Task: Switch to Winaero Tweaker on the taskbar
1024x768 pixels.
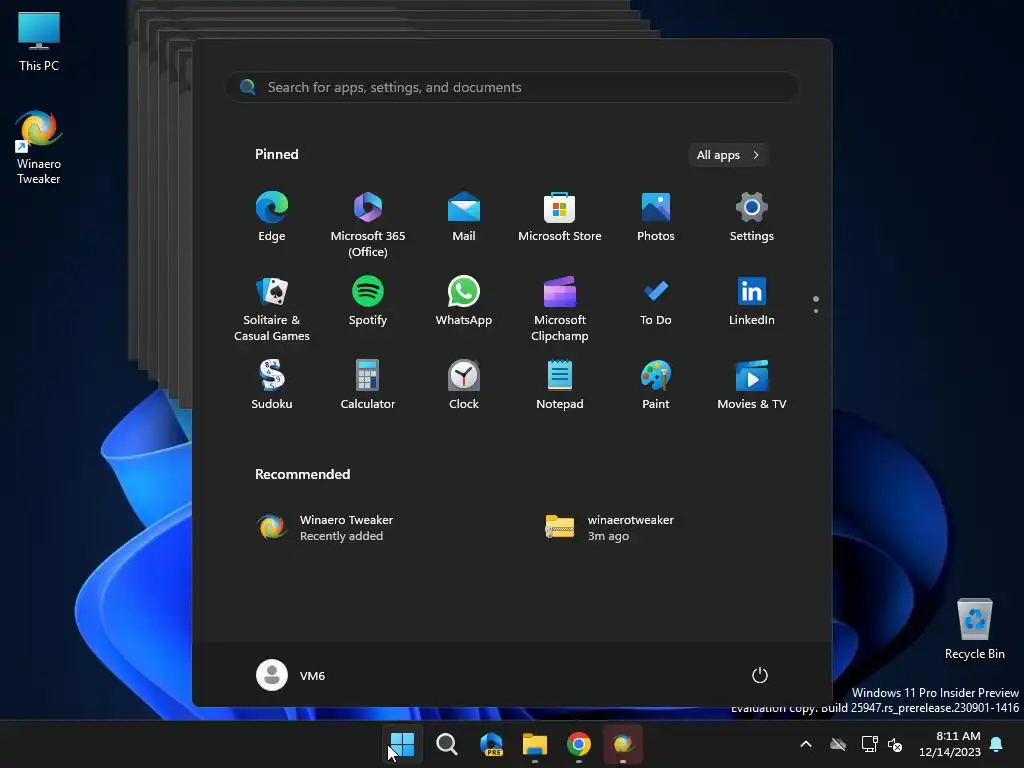Action: tap(623, 744)
